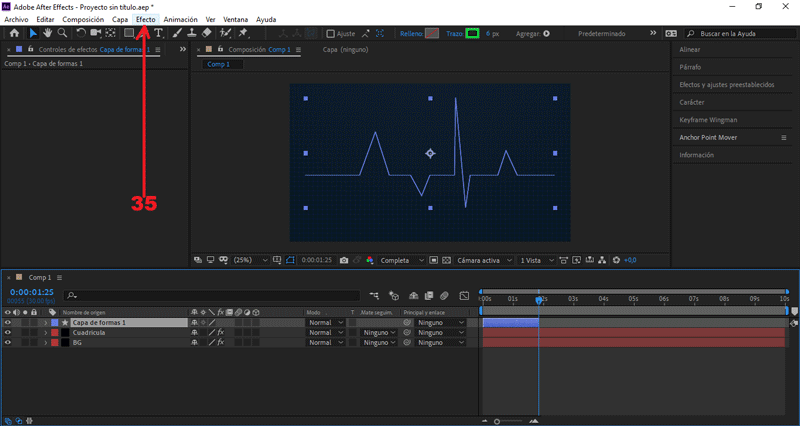Select the Roto Brush tool

[x=225, y=33]
